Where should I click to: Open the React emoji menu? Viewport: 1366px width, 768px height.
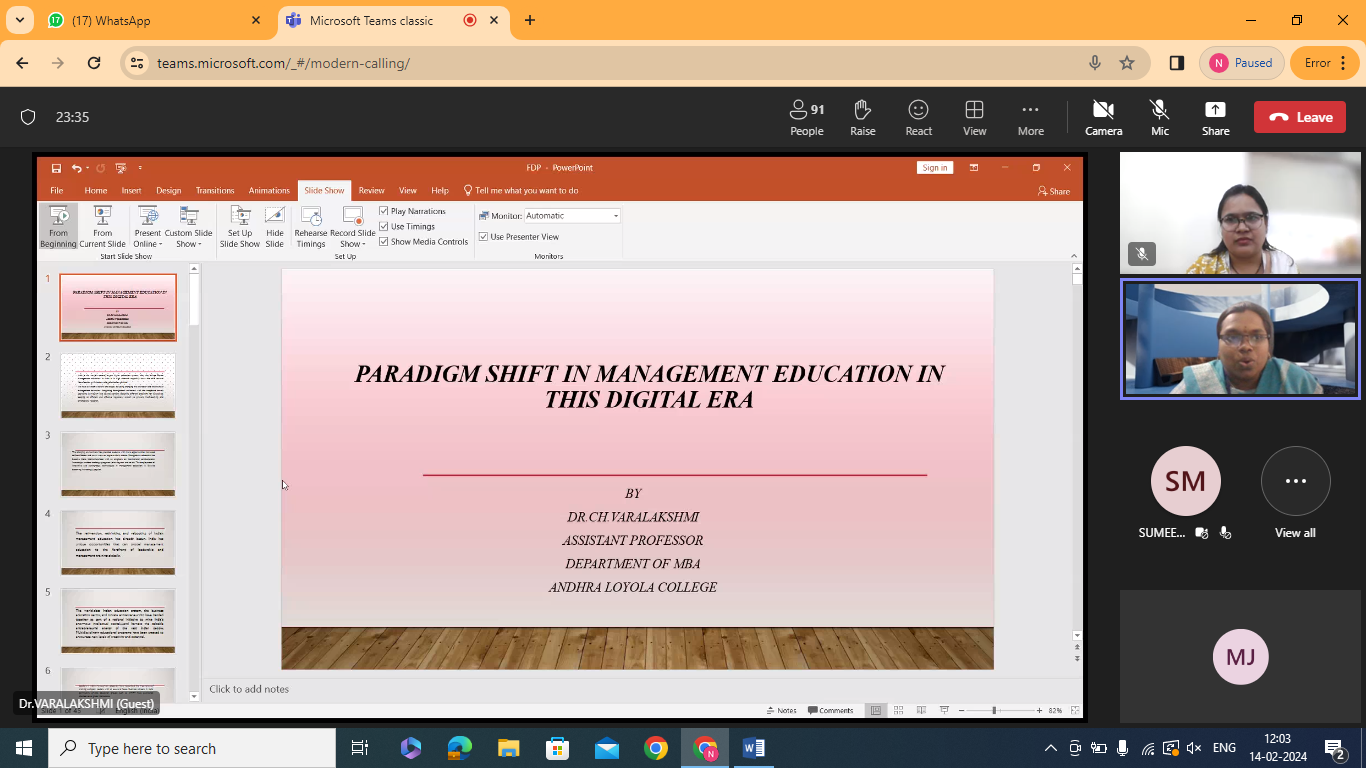coord(918,117)
